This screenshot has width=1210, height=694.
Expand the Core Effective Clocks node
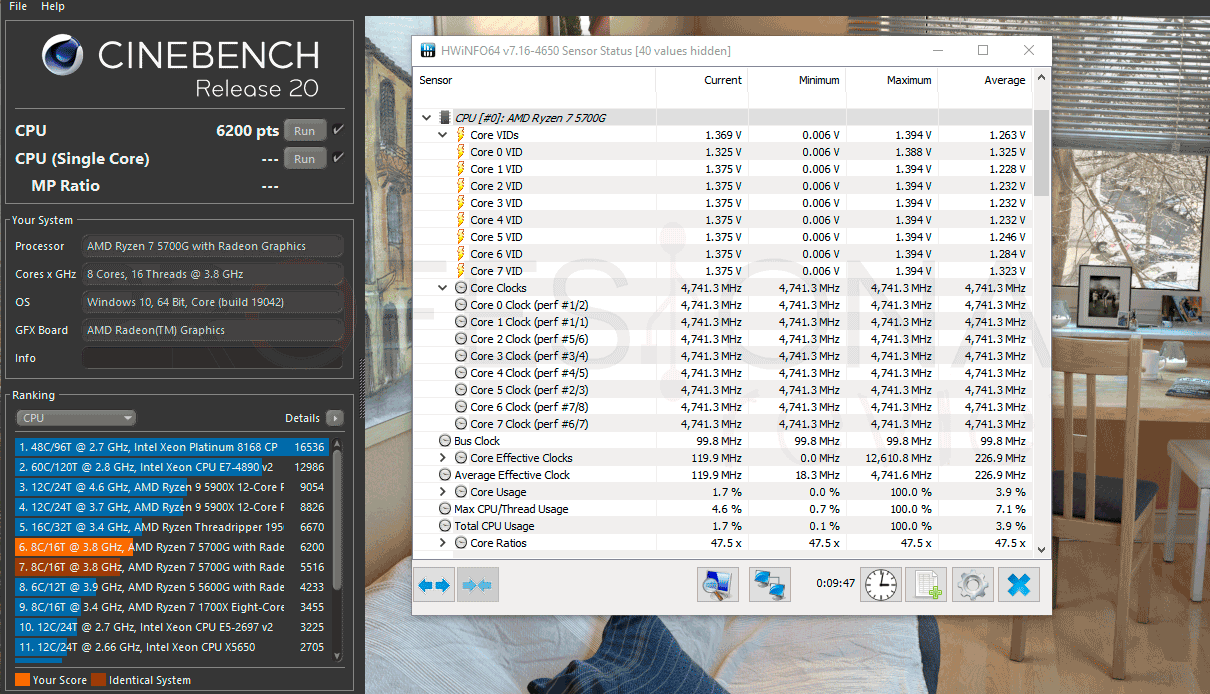point(443,458)
